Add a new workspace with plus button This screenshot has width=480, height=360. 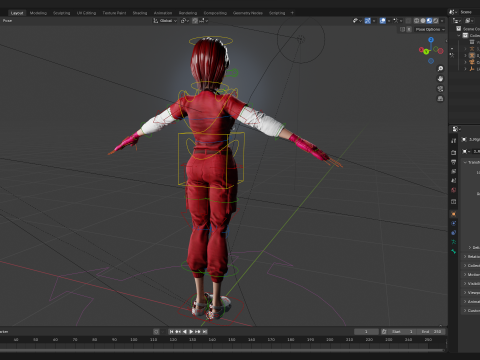coord(292,13)
